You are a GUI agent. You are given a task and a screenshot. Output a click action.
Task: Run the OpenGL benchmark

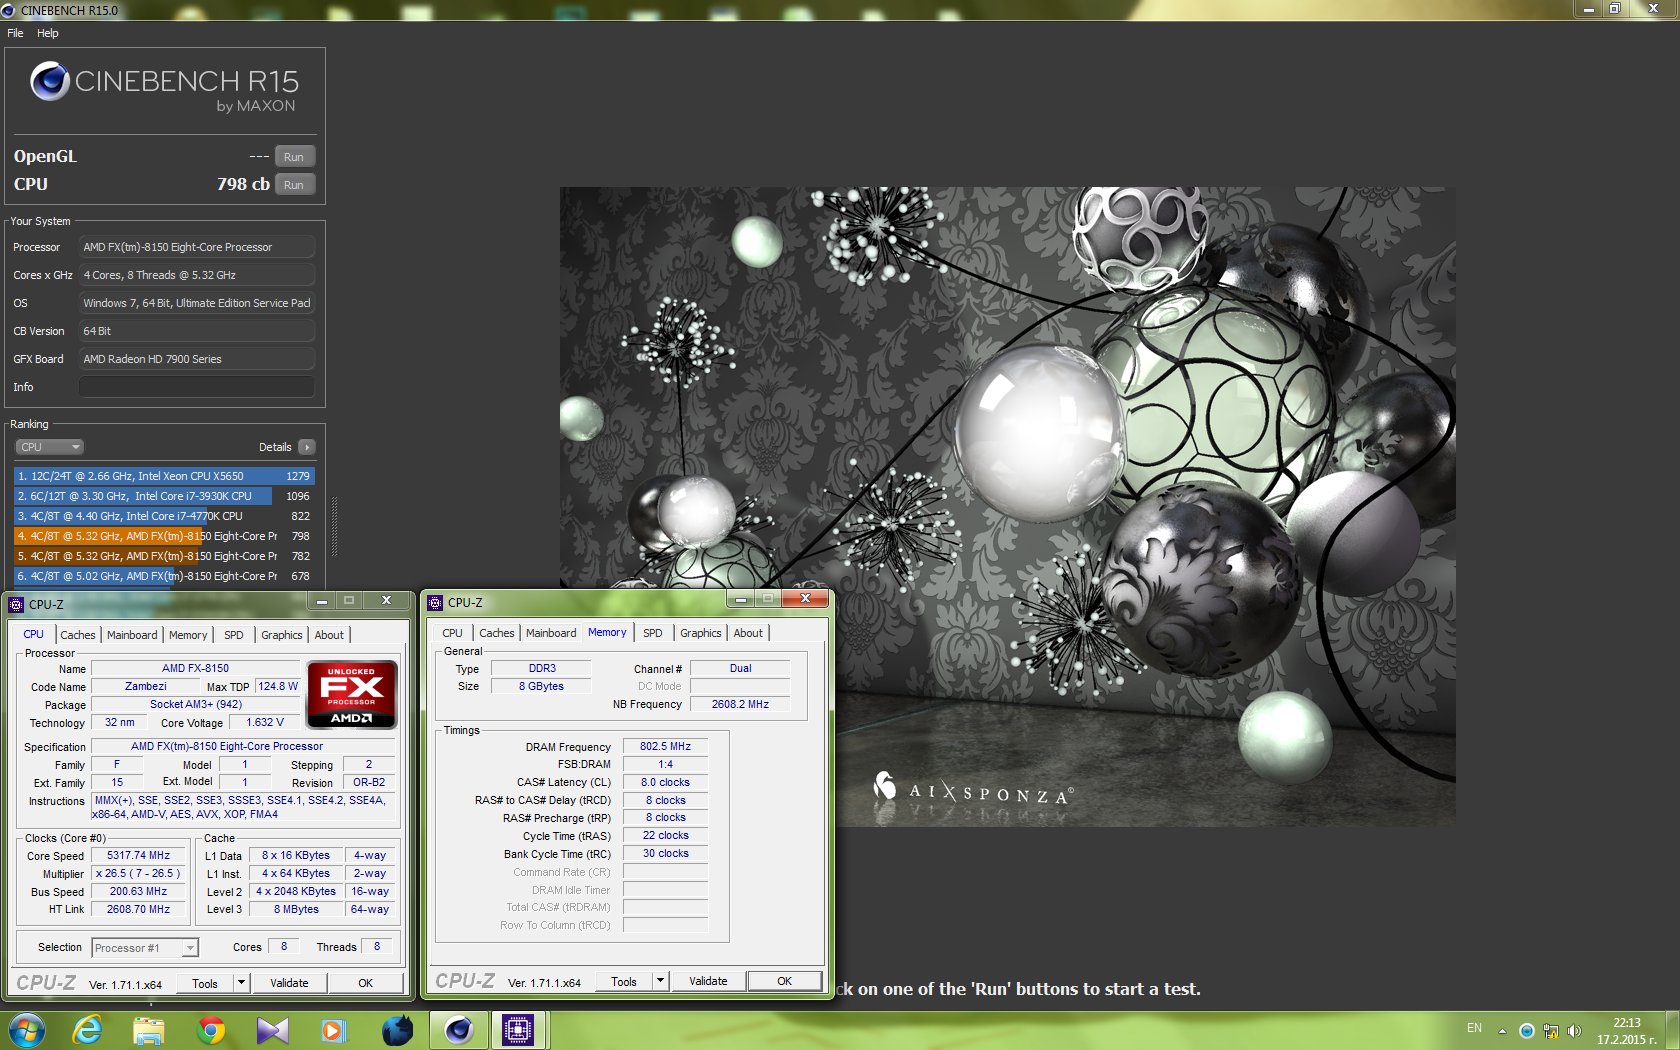point(294,157)
